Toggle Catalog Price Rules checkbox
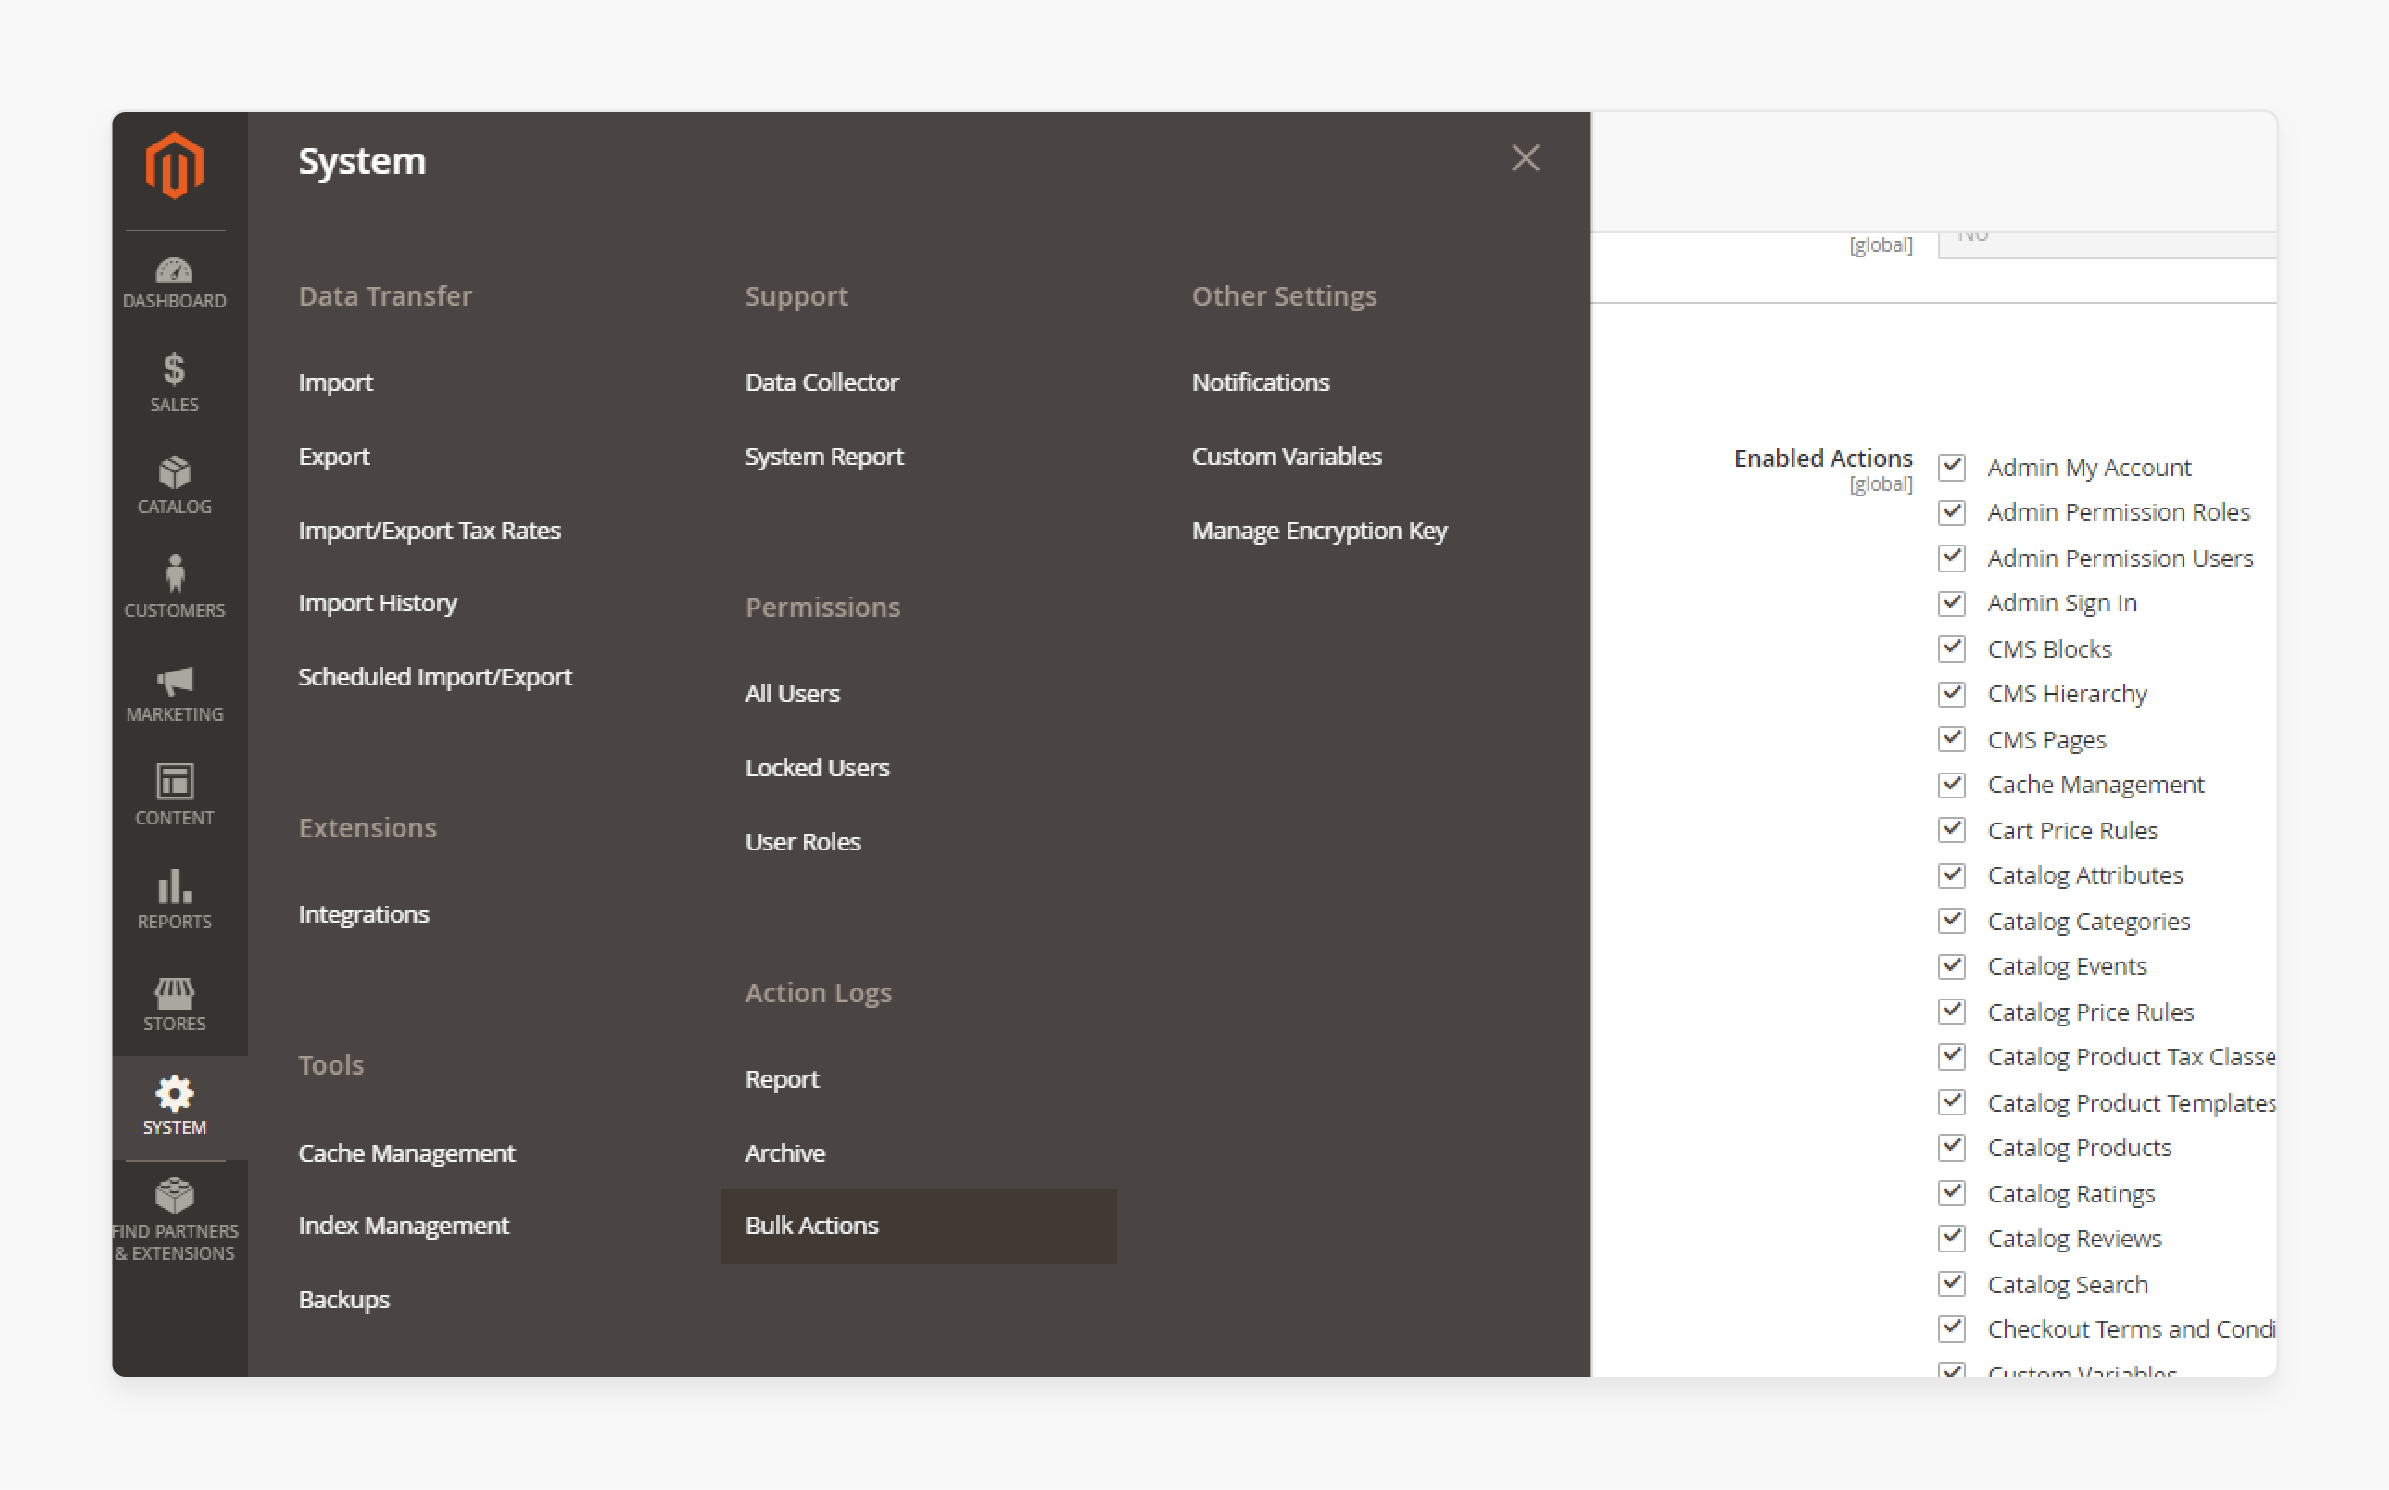 point(1952,1012)
